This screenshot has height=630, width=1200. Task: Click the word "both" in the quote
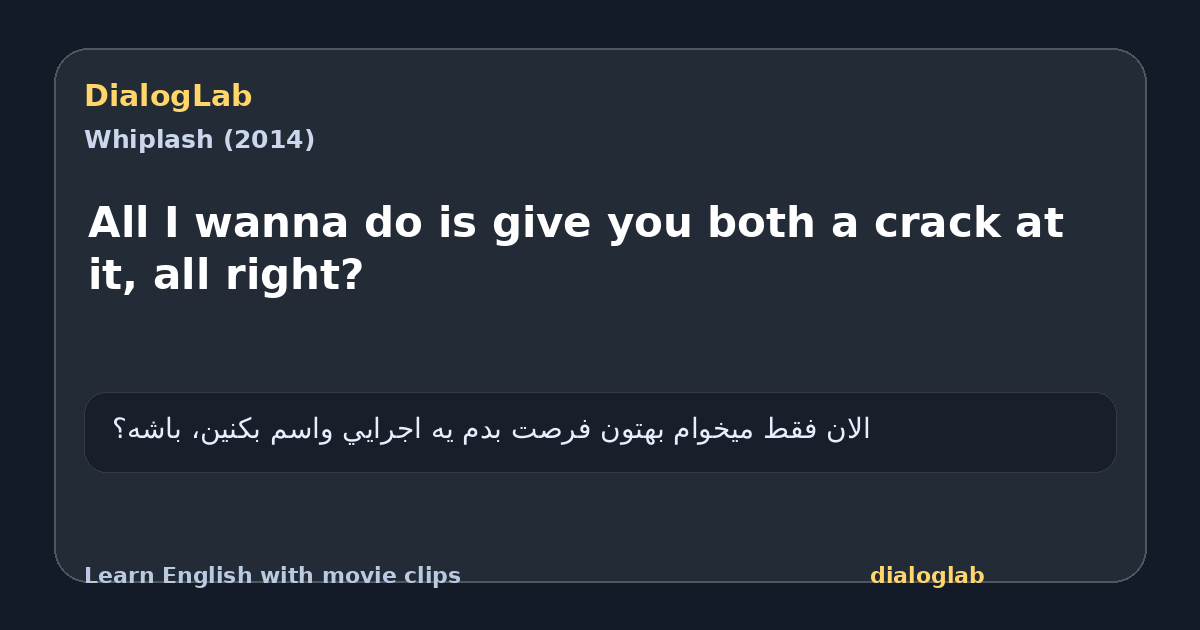pos(760,223)
